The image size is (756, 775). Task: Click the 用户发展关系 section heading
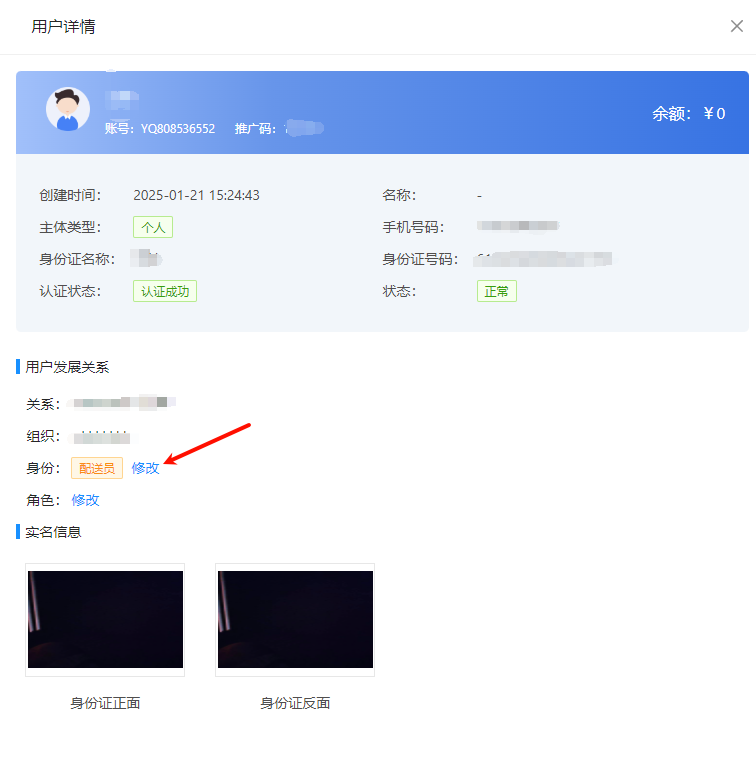67,367
